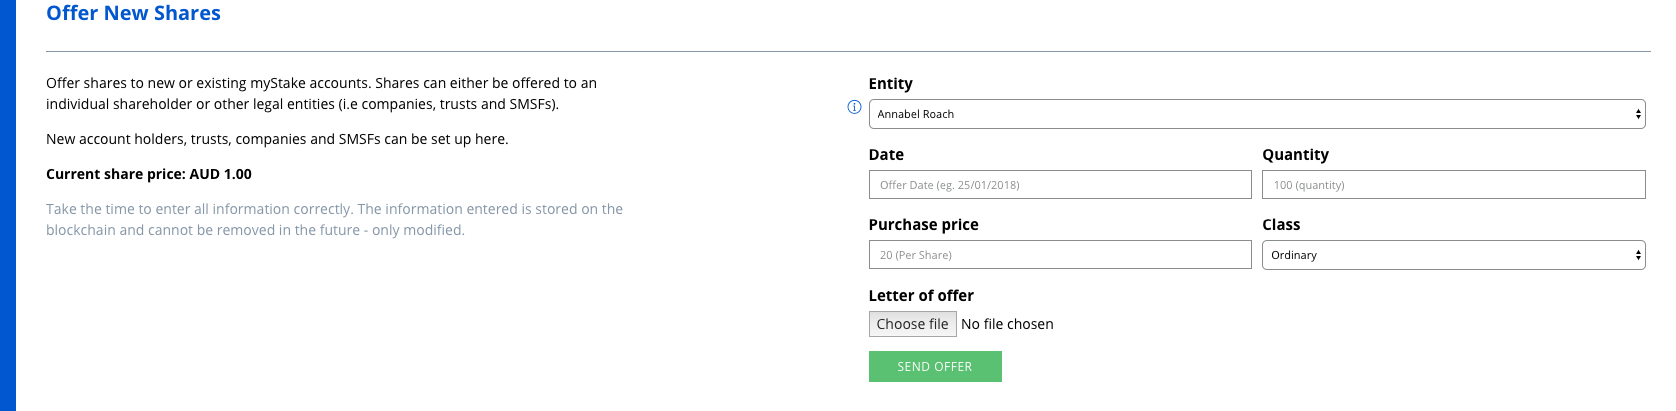The height and width of the screenshot is (411, 1676).
Task: Click the blue sidebar strip on left
Action: click(x=8, y=205)
